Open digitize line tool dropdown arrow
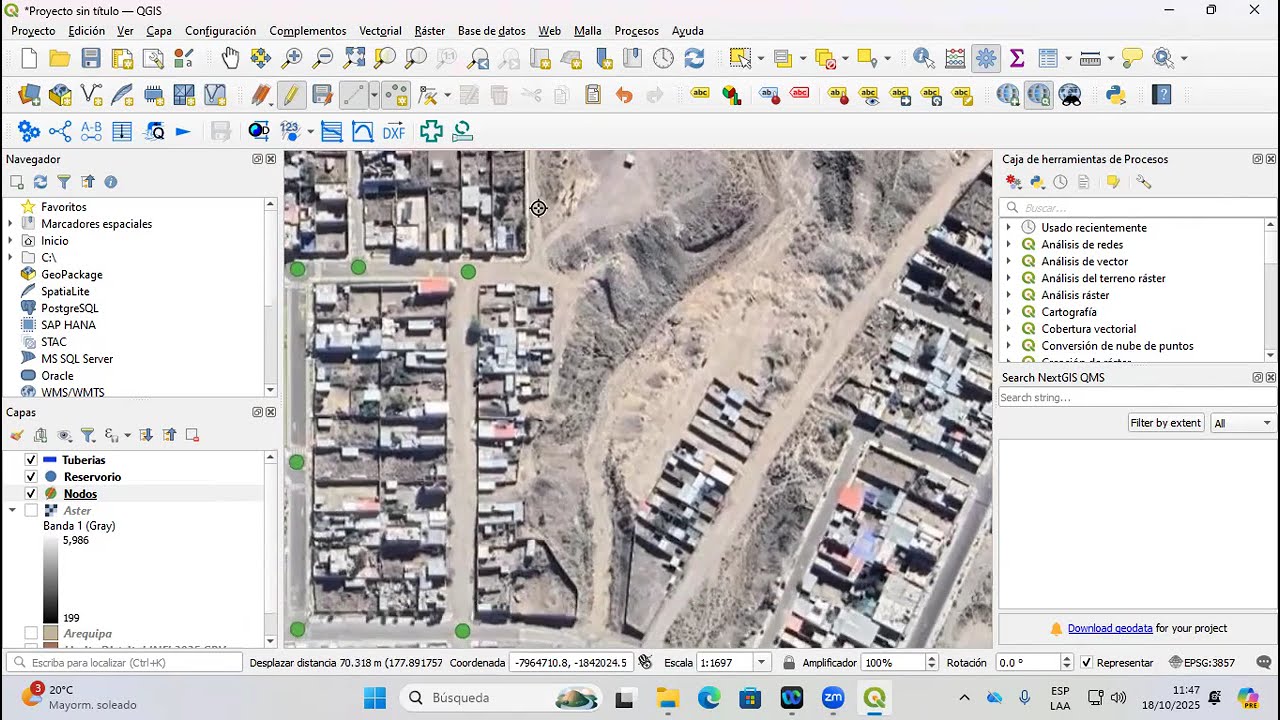The width and height of the screenshot is (1280, 720). [374, 95]
